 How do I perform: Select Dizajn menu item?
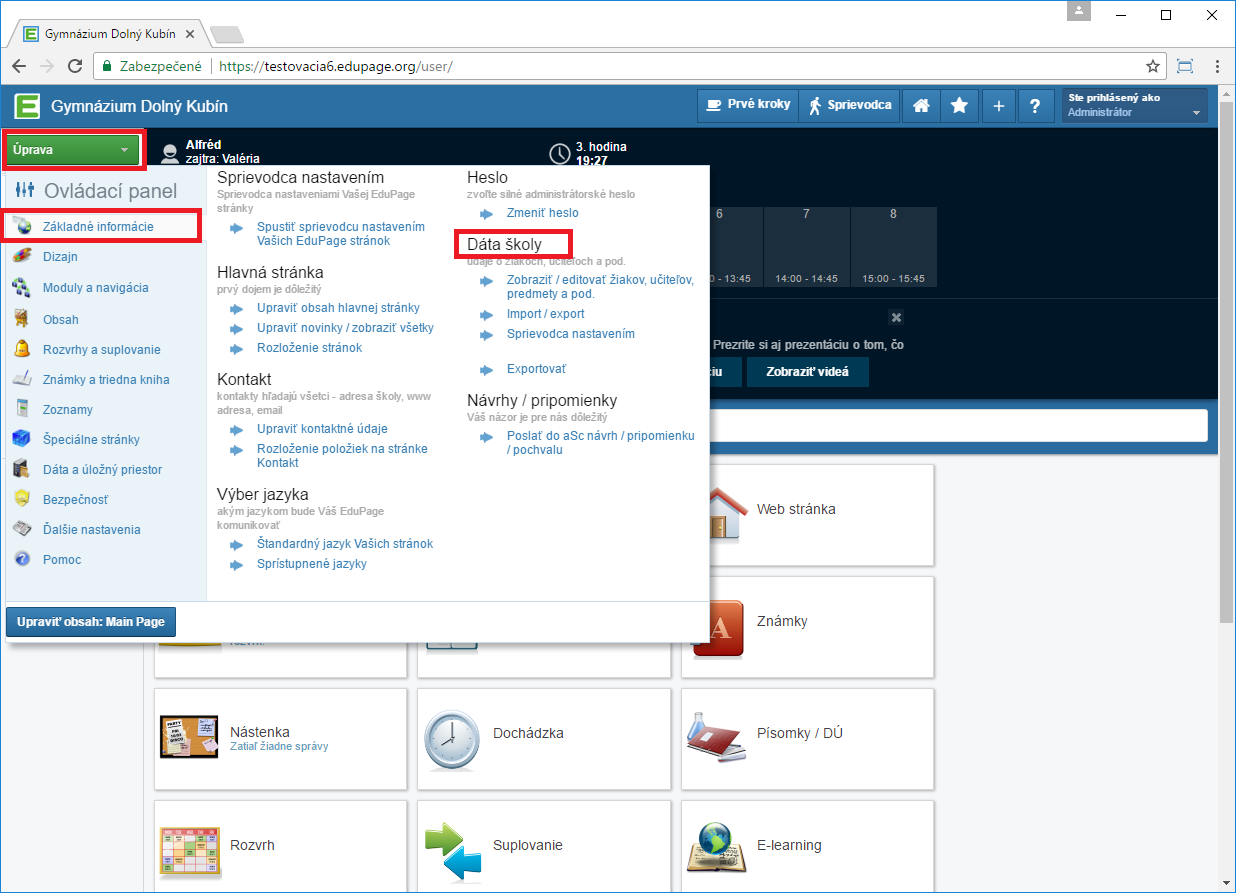tap(60, 257)
